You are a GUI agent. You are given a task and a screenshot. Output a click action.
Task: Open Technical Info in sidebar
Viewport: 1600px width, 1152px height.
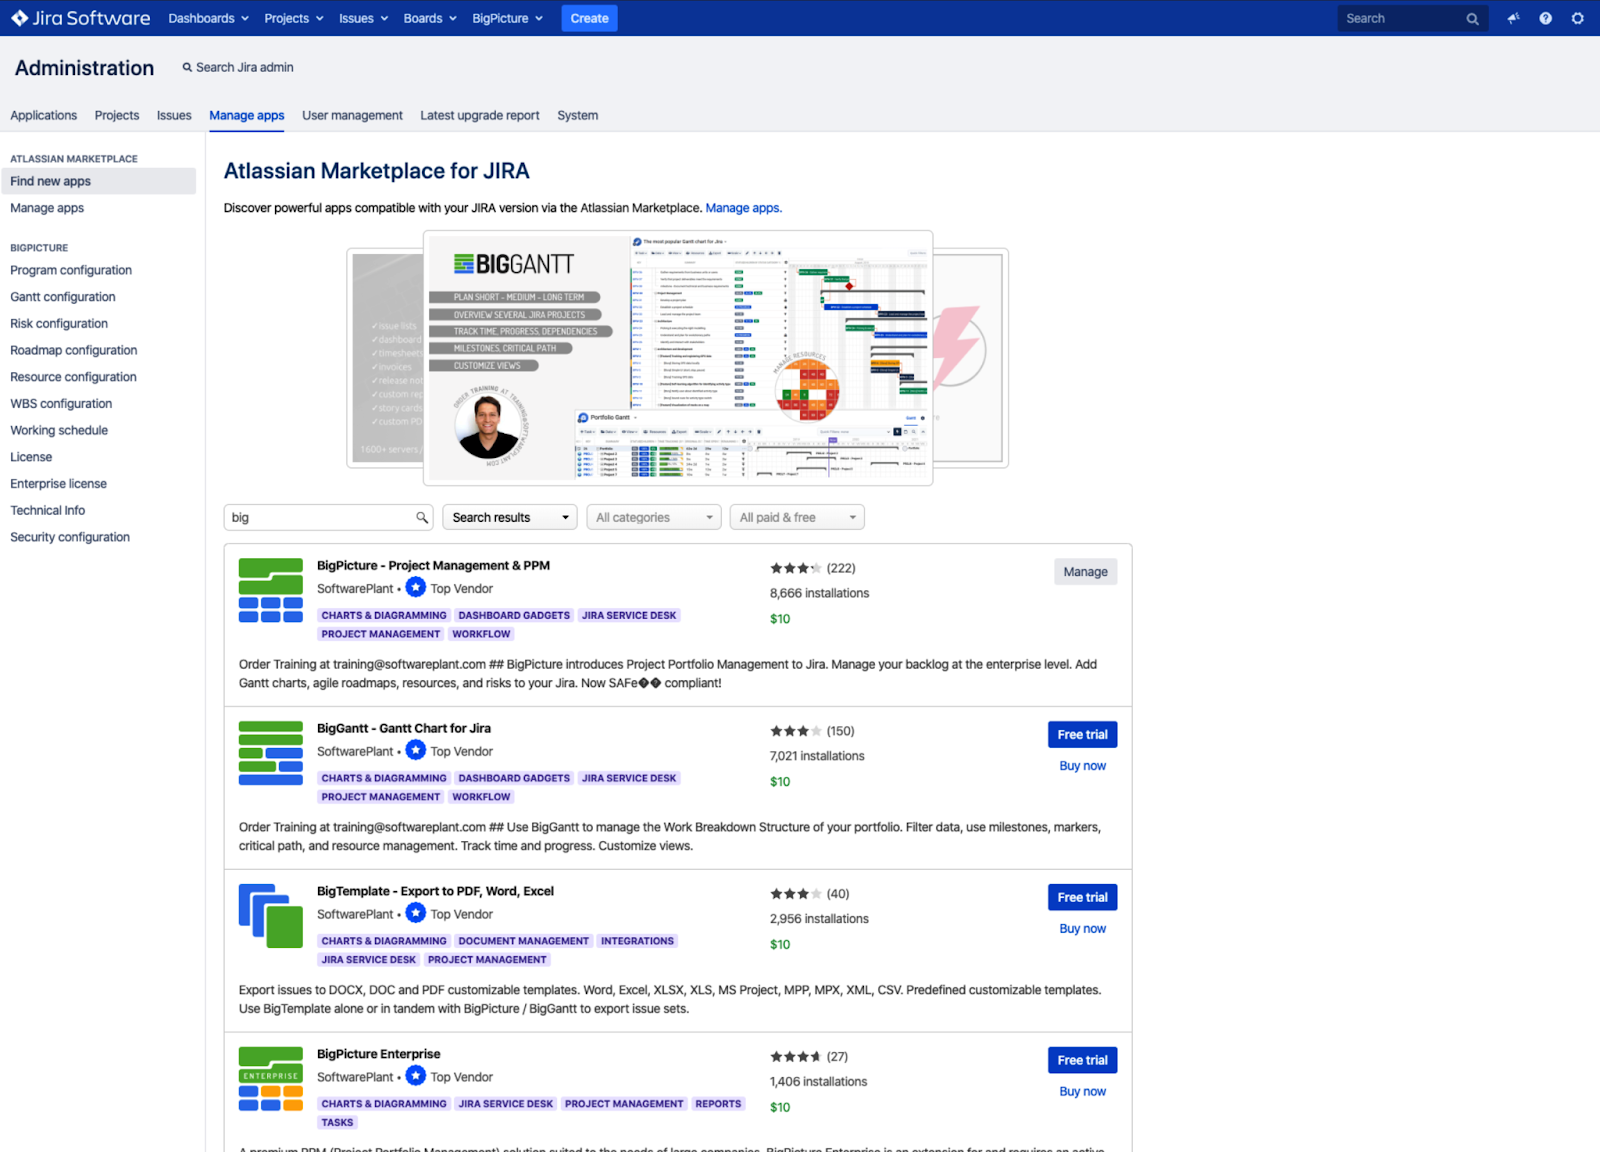pyautogui.click(x=48, y=510)
